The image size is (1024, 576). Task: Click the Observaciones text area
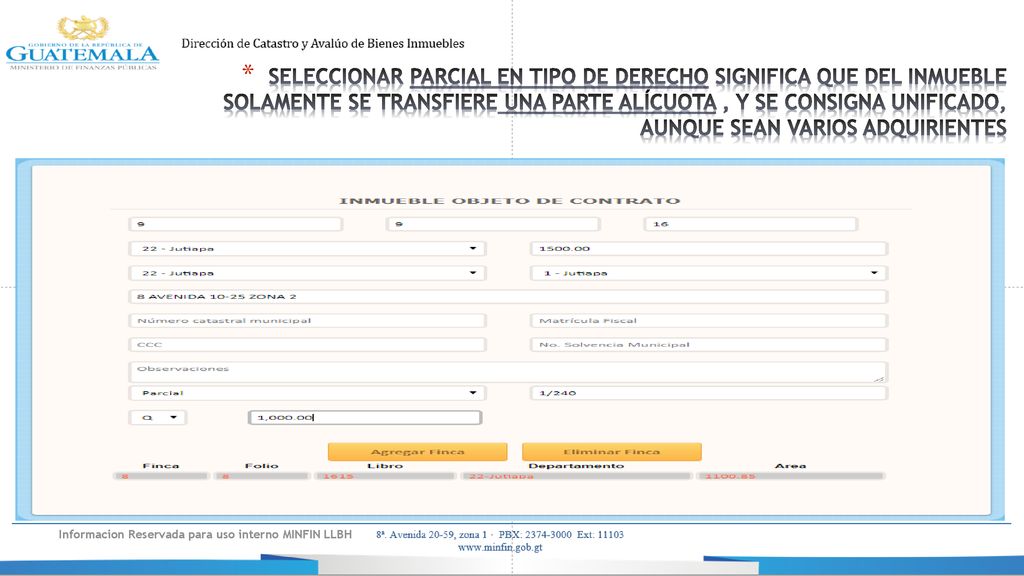tap(508, 372)
